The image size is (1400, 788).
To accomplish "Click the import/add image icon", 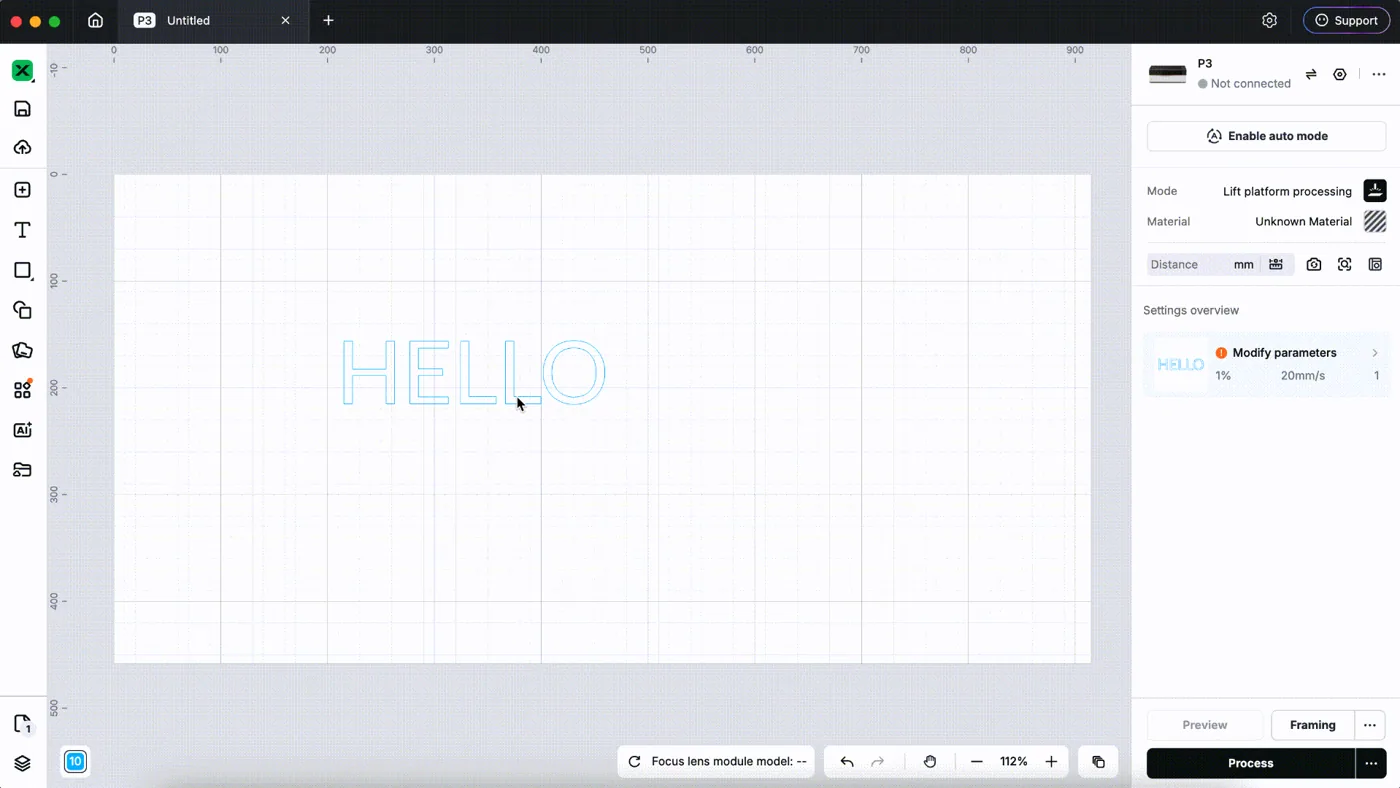I will coord(22,190).
